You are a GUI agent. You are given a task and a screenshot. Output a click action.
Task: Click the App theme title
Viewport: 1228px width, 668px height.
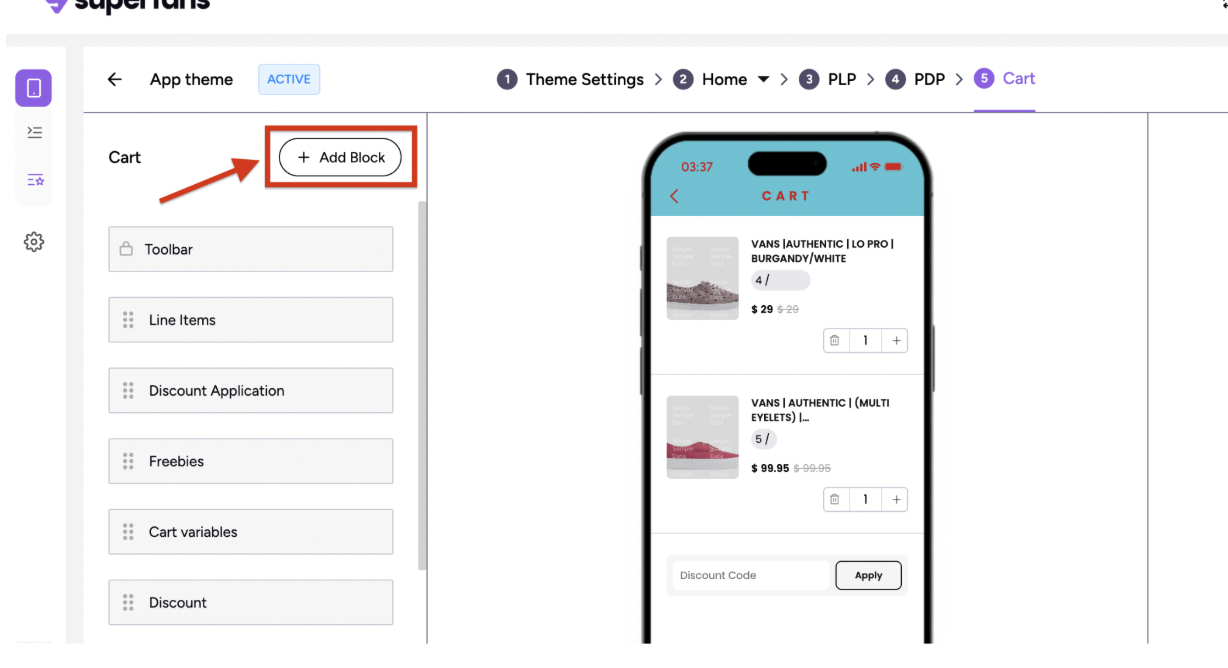191,80
